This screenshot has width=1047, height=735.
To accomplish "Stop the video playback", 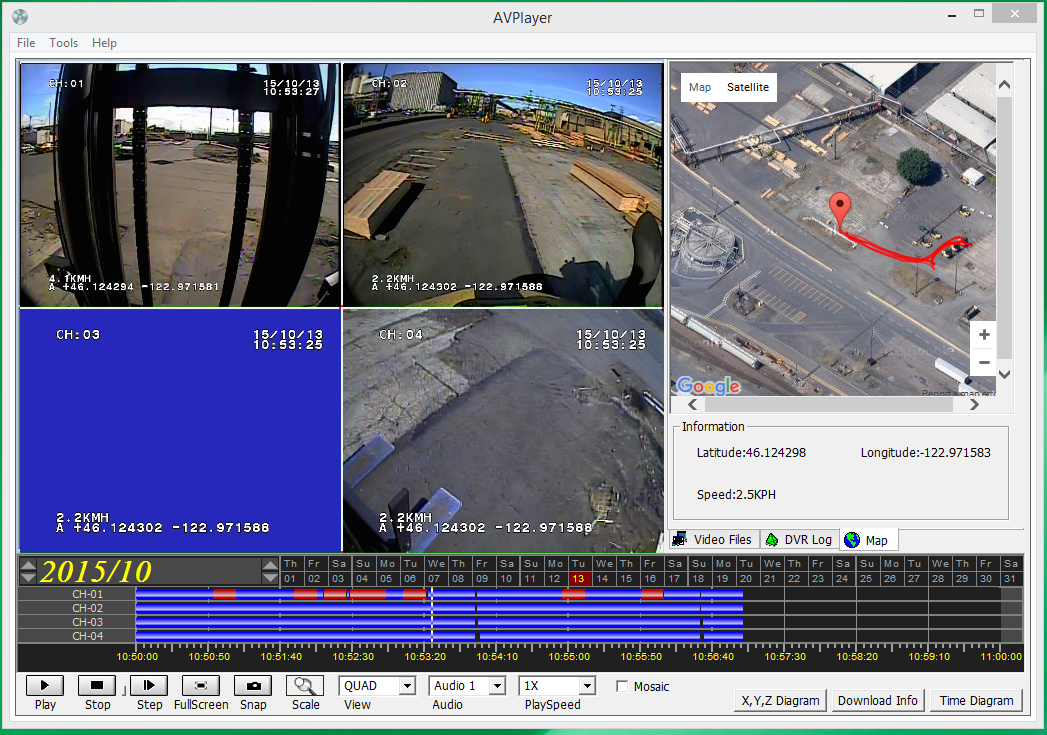I will coord(97,686).
